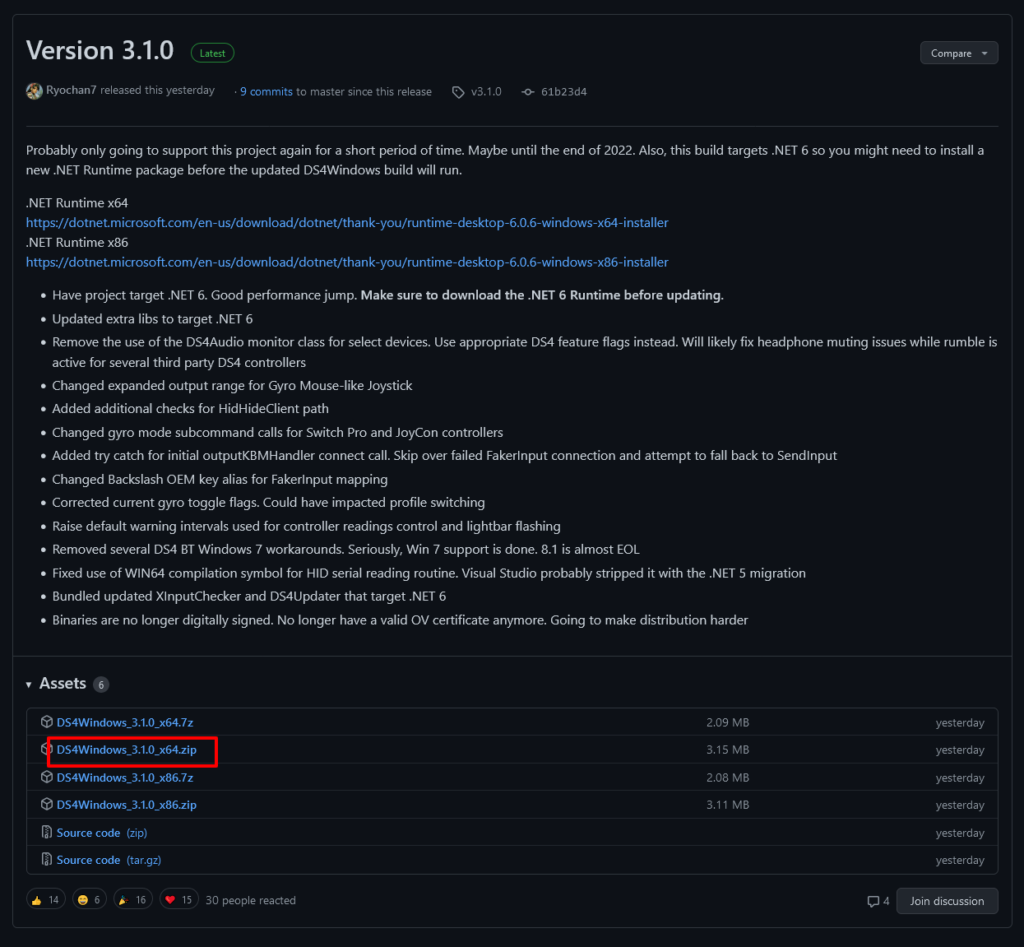
Task: Click 'Changed Backslash OEM key alias' note
Action: click(x=219, y=479)
